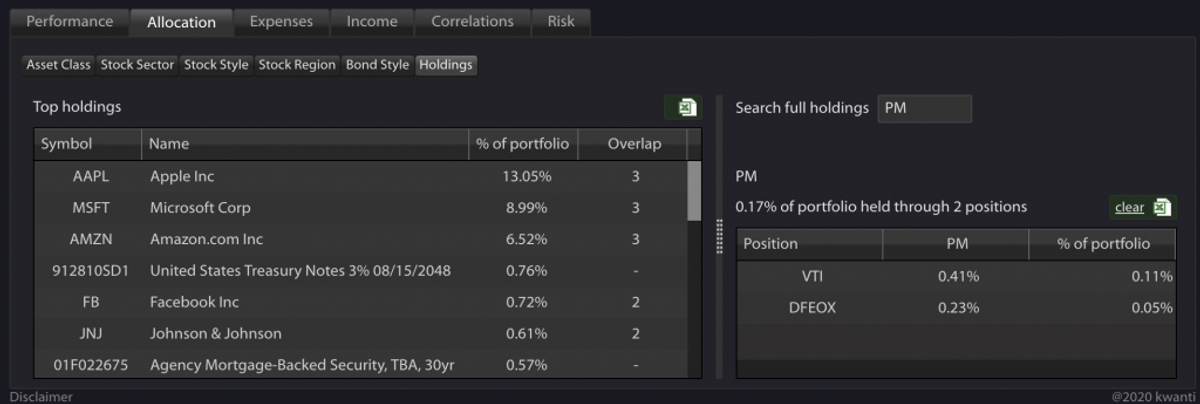Focus the Search full holdings field
The image size is (1200, 404).
point(924,108)
